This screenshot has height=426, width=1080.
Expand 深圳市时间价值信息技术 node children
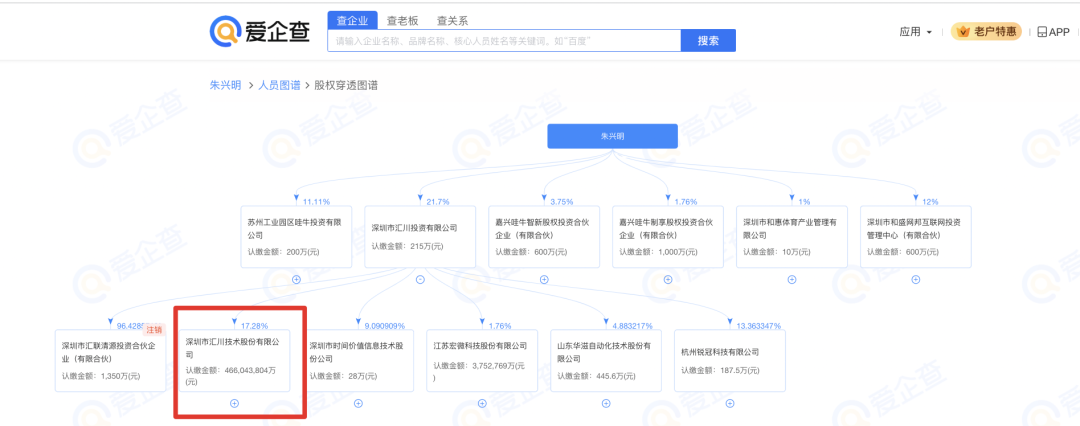point(358,403)
